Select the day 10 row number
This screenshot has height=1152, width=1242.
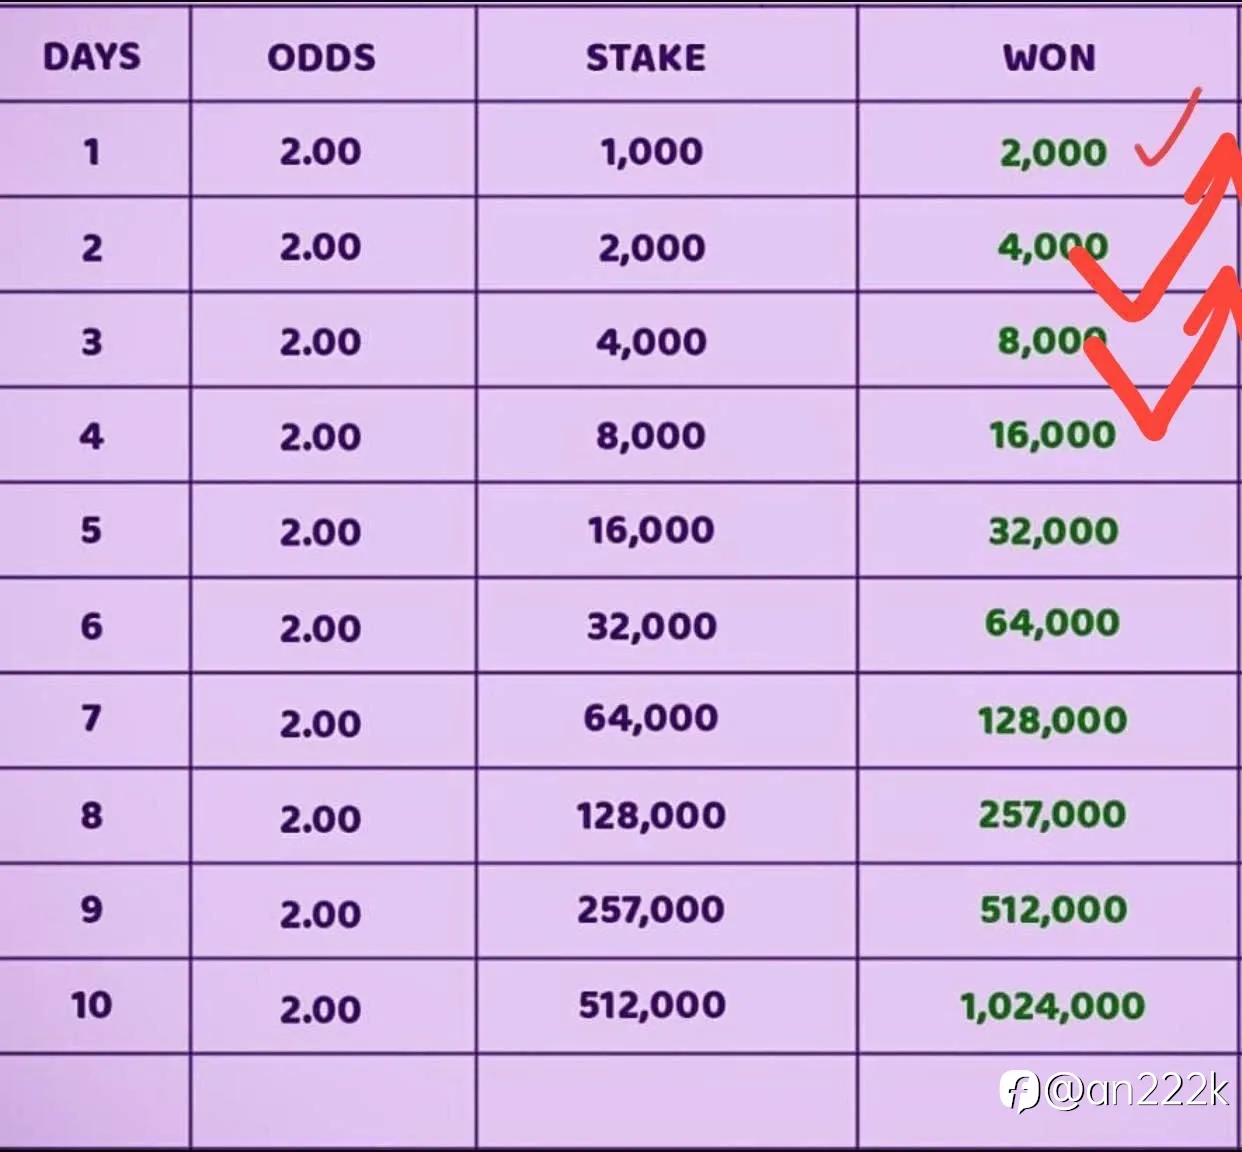(x=91, y=1005)
